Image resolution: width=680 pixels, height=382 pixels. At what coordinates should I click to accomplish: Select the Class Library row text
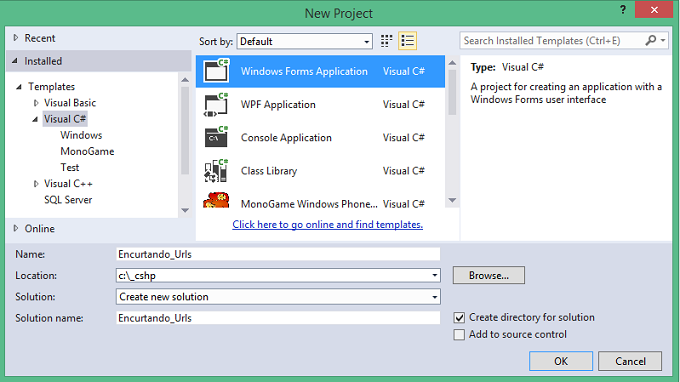click(x=269, y=171)
